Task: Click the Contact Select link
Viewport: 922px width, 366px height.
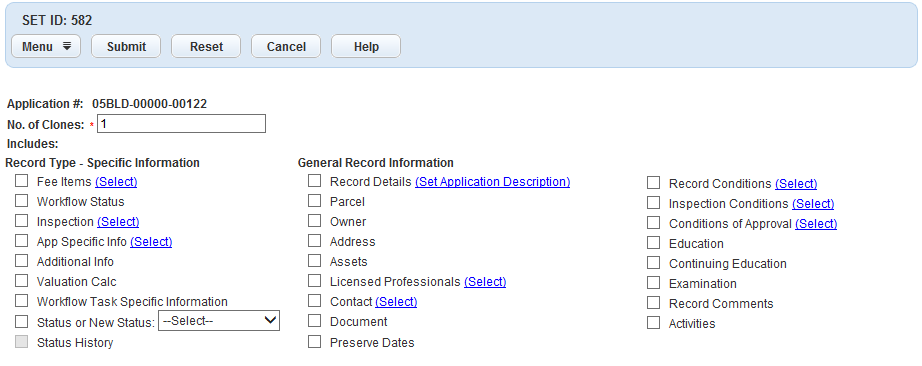Action: click(396, 302)
